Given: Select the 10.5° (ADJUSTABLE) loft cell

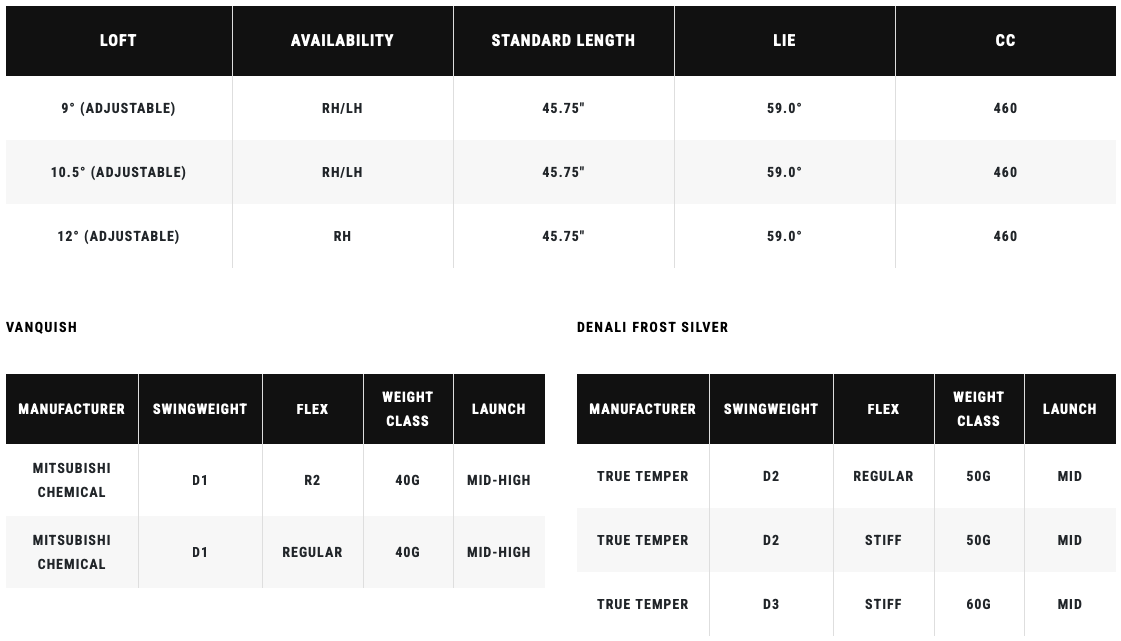Looking at the screenshot, I should pos(119,172).
